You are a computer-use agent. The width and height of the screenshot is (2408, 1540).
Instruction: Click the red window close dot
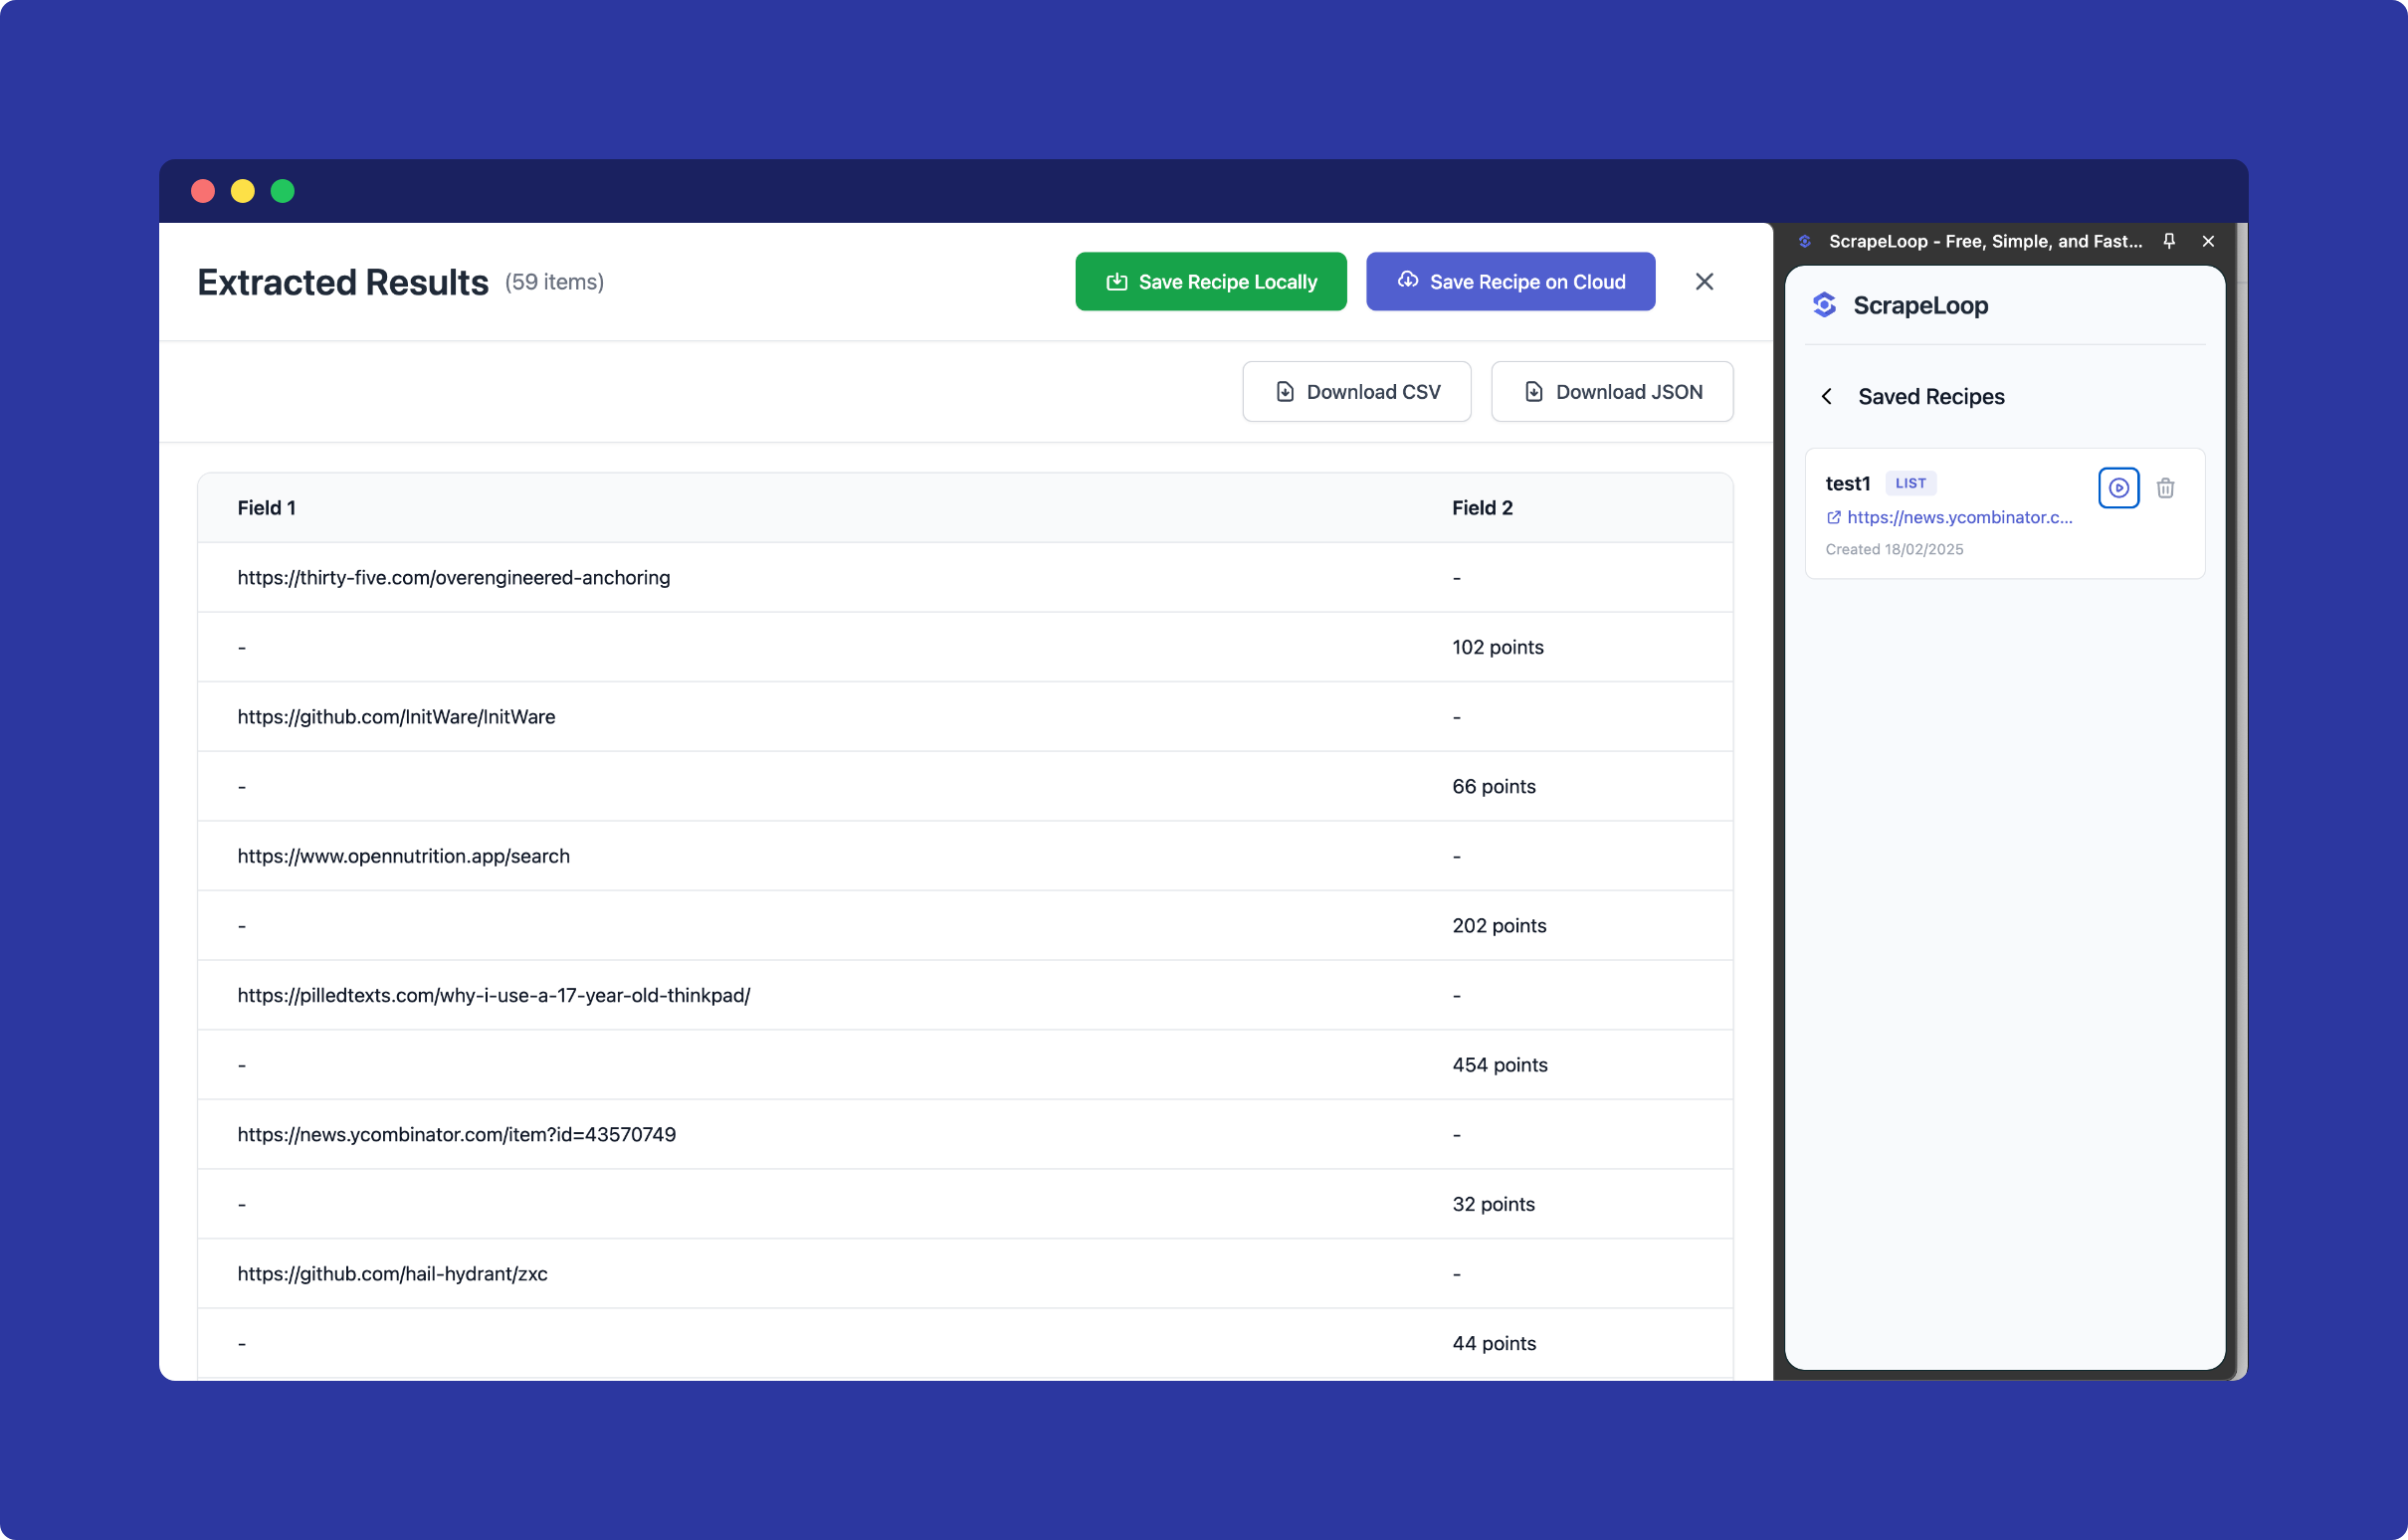point(203,191)
